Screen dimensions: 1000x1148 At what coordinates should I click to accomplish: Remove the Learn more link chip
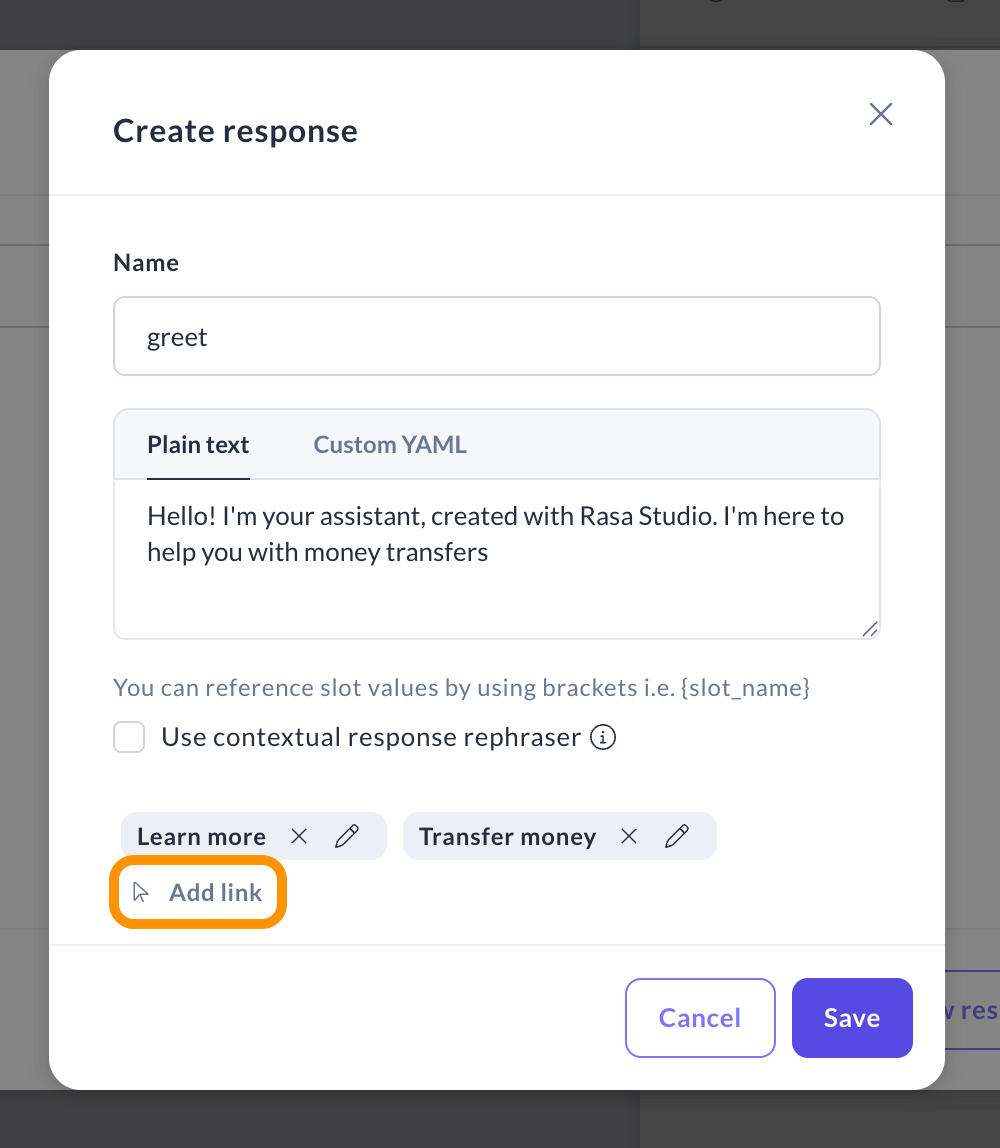click(x=298, y=836)
